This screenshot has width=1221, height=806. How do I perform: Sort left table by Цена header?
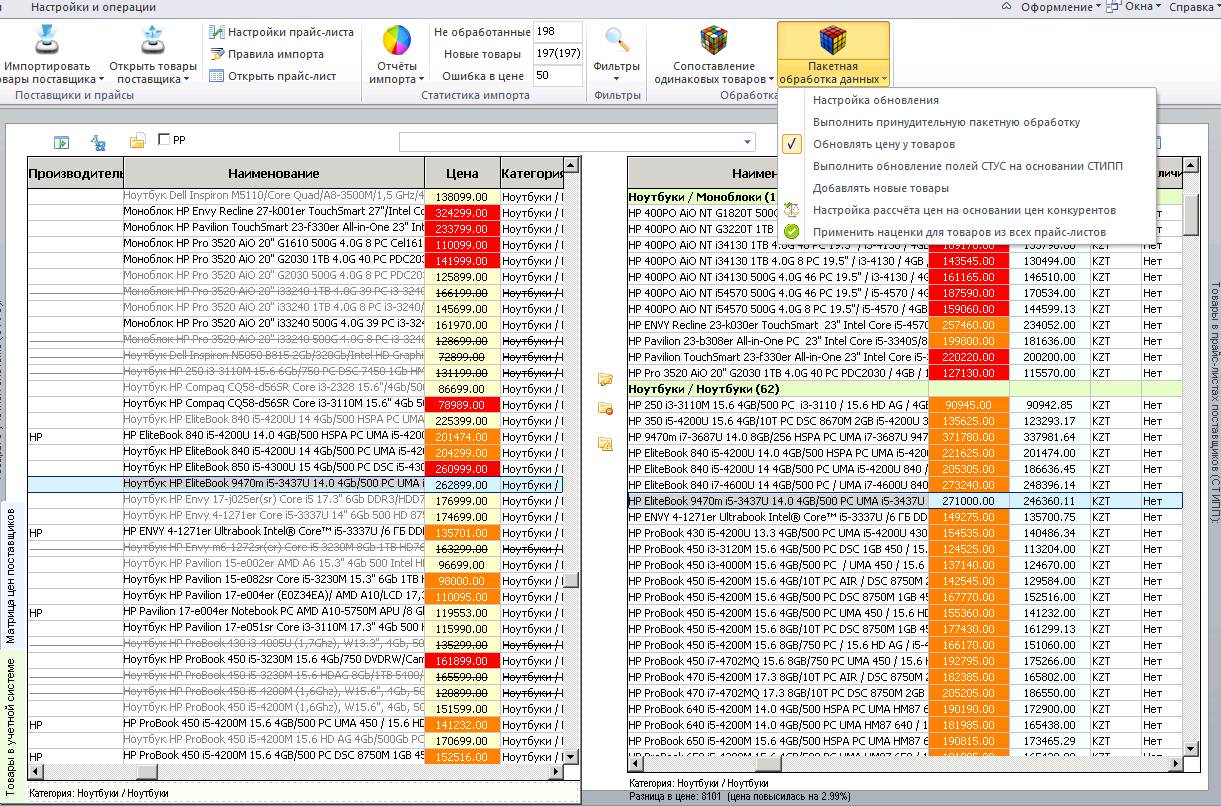pos(461,173)
